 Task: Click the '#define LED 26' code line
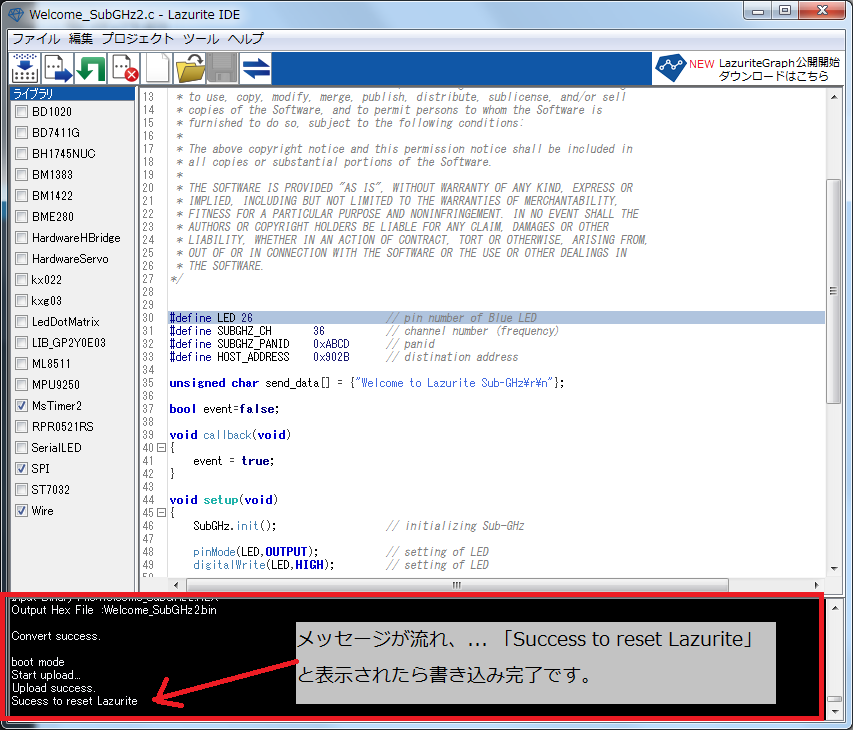coord(497,318)
